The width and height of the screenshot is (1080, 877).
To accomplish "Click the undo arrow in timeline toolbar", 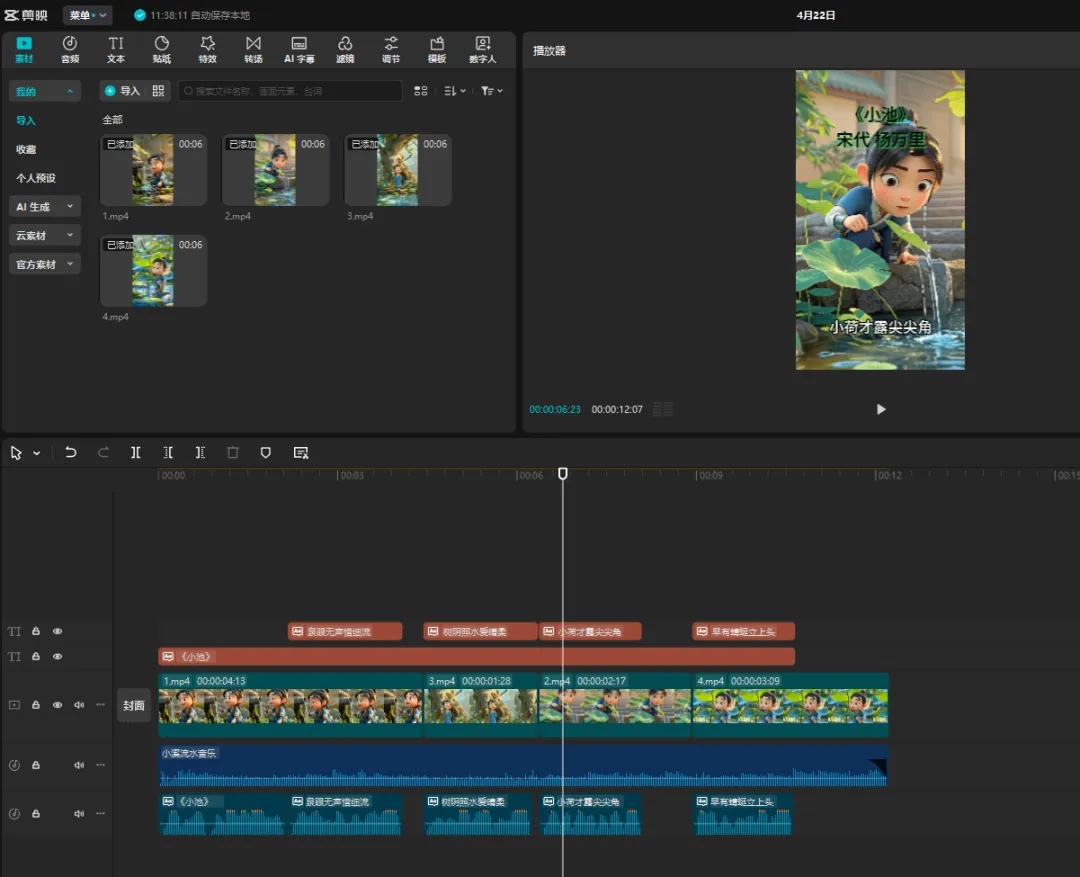I will tap(71, 453).
